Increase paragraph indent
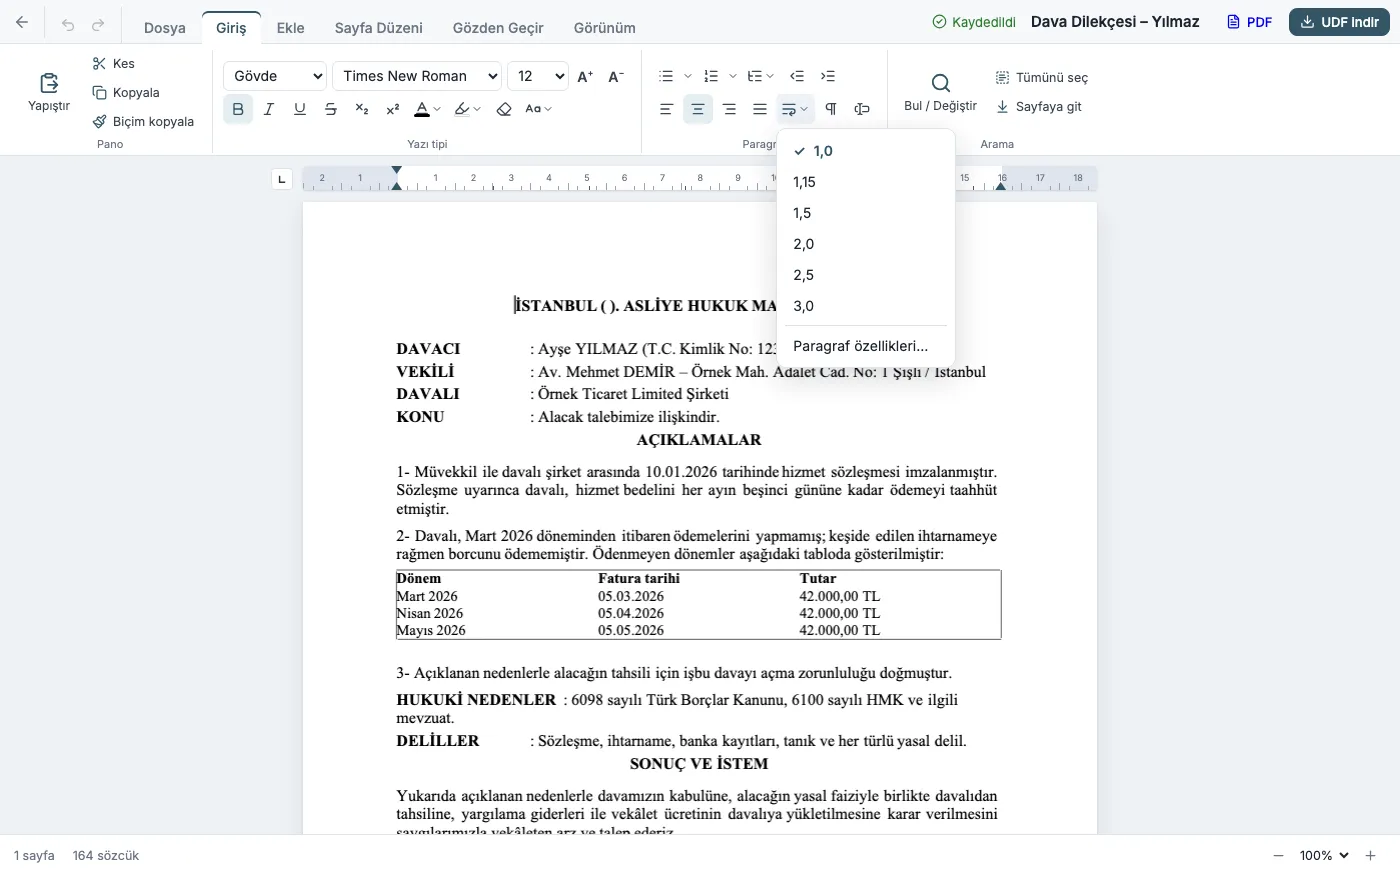Image resolution: width=1400 pixels, height=875 pixels. pos(828,76)
